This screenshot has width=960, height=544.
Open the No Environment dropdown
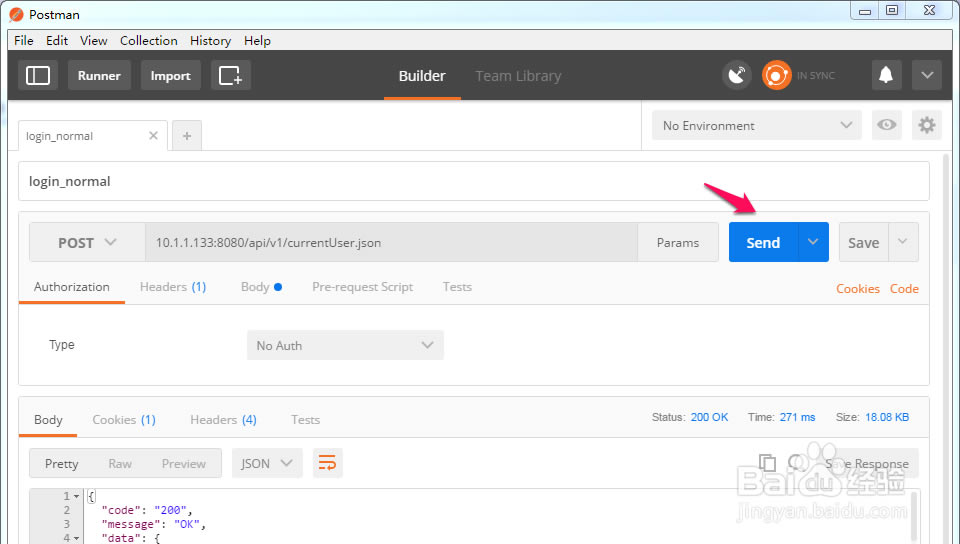pos(756,125)
